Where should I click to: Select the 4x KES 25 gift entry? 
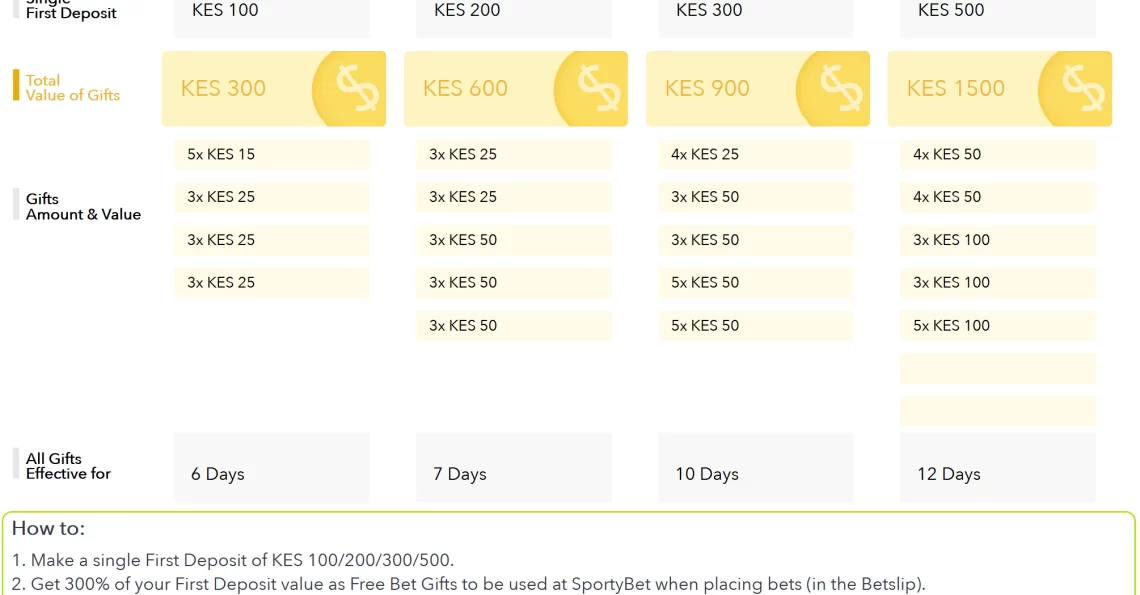point(755,154)
